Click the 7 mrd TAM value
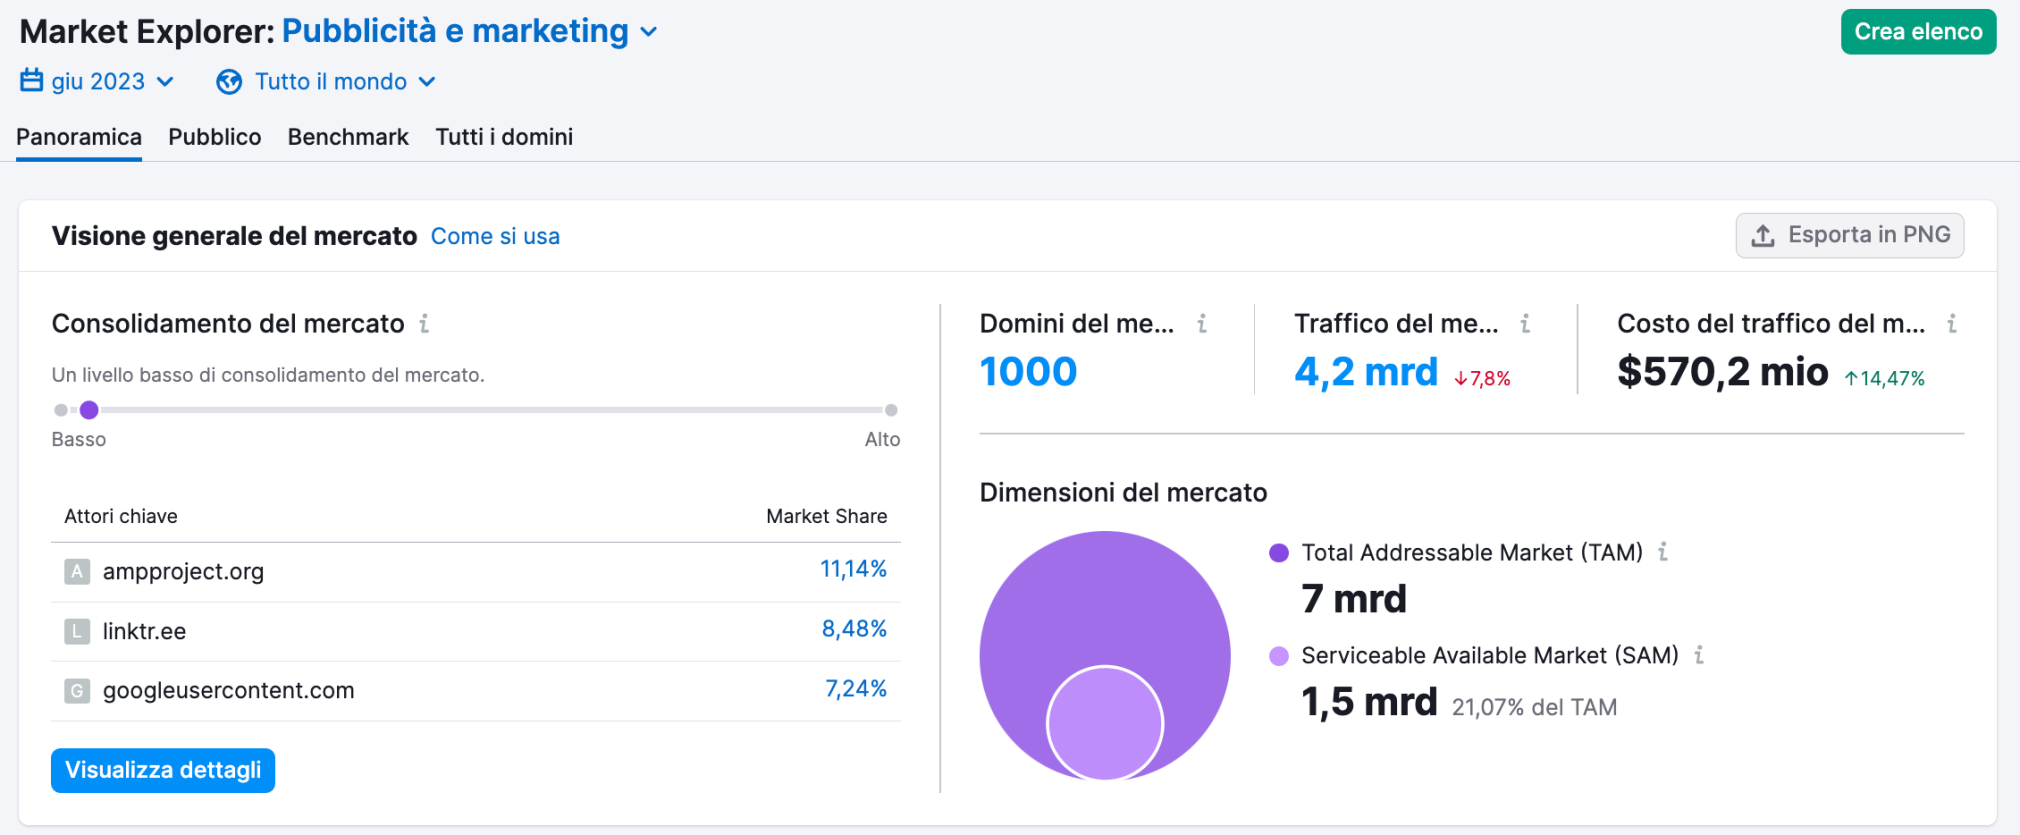 pos(1354,599)
